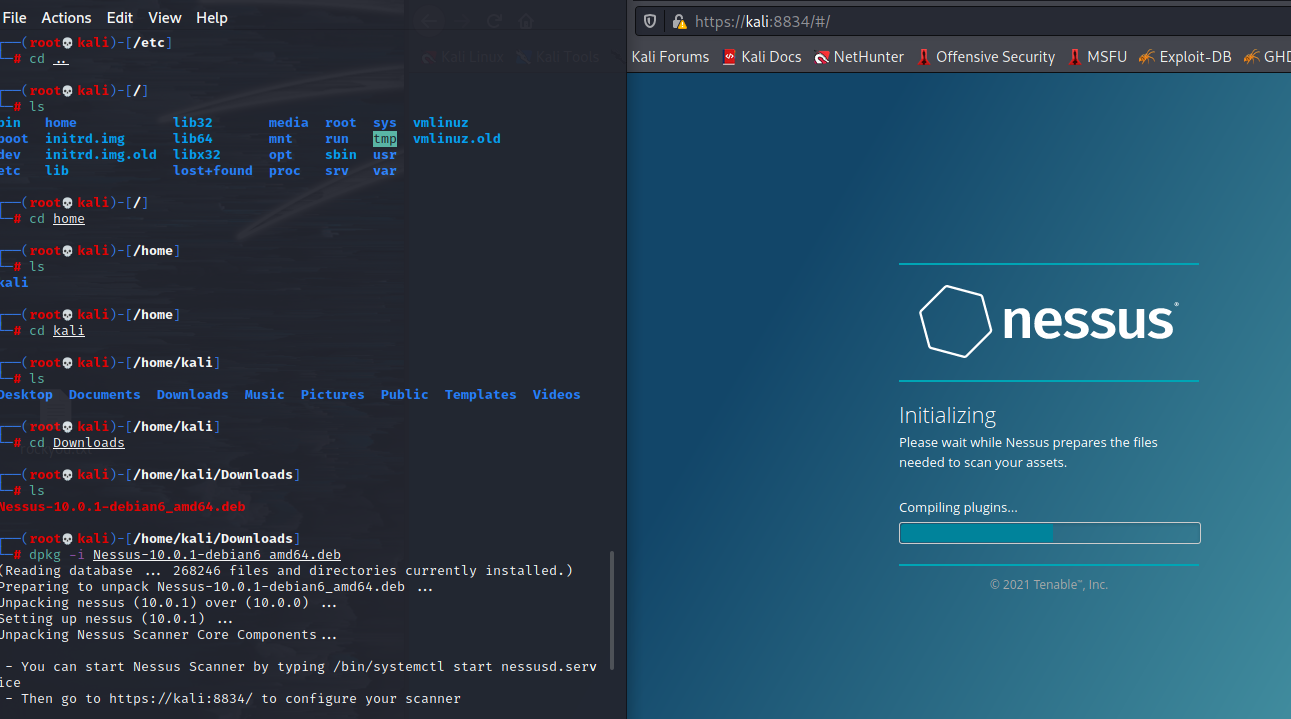
Task: Expand the terminal Edit menu
Action: pyautogui.click(x=120, y=18)
